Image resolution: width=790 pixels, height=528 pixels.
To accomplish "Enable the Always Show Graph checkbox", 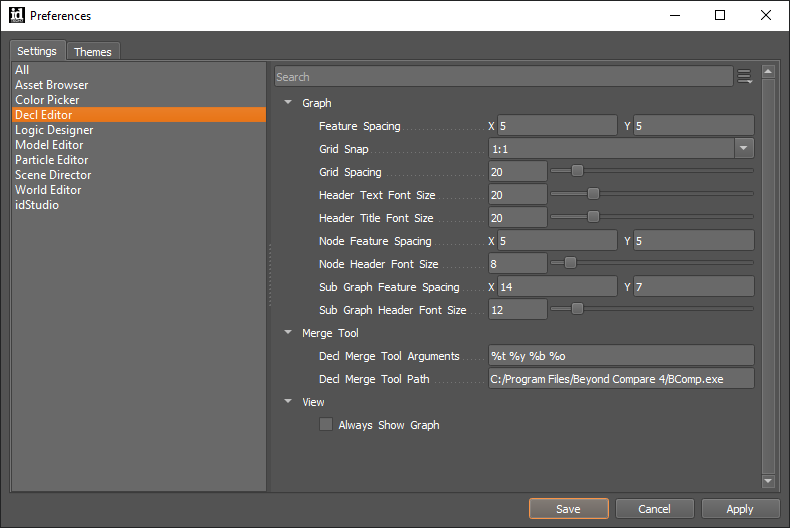I will [x=326, y=424].
